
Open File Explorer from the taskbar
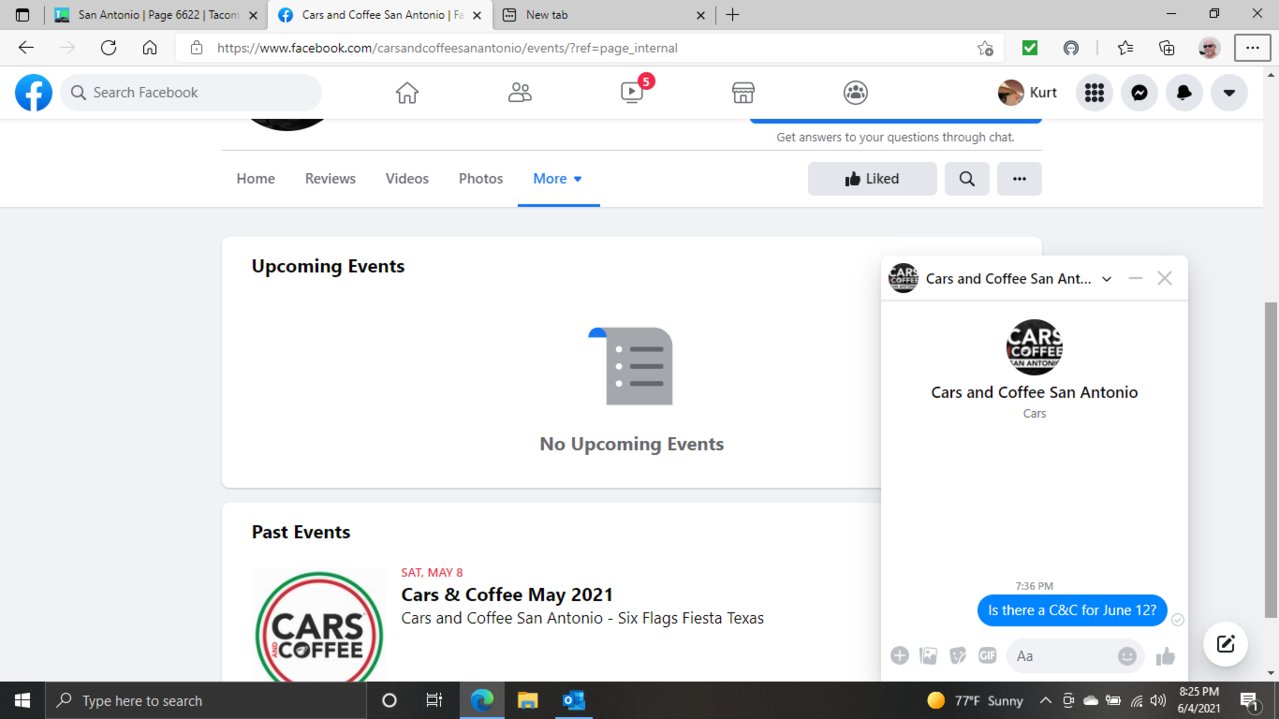[527, 700]
